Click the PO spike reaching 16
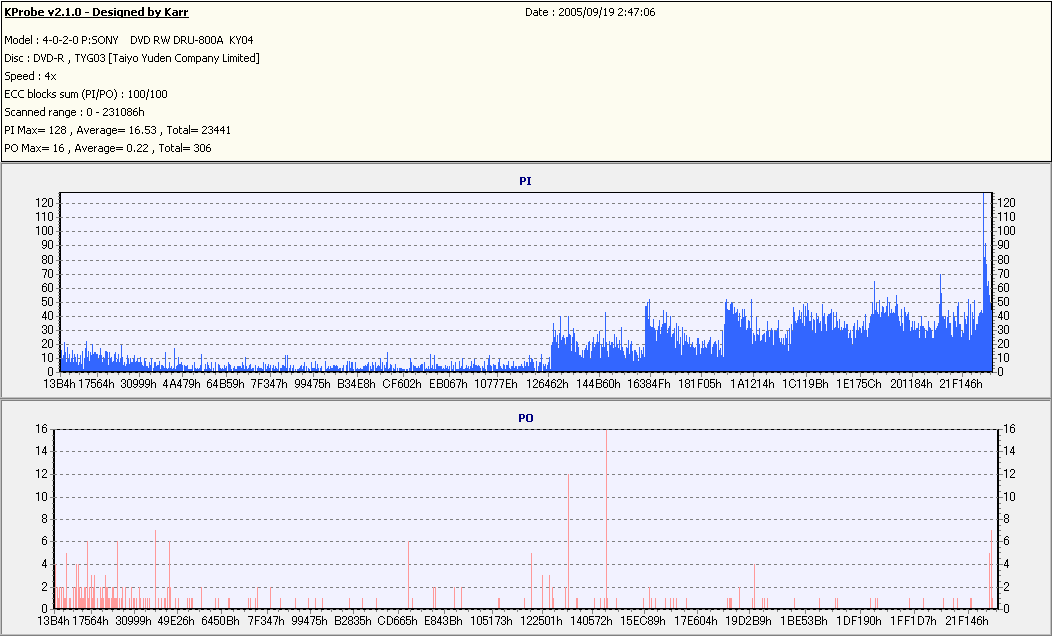This screenshot has height=636, width=1052. coord(607,518)
